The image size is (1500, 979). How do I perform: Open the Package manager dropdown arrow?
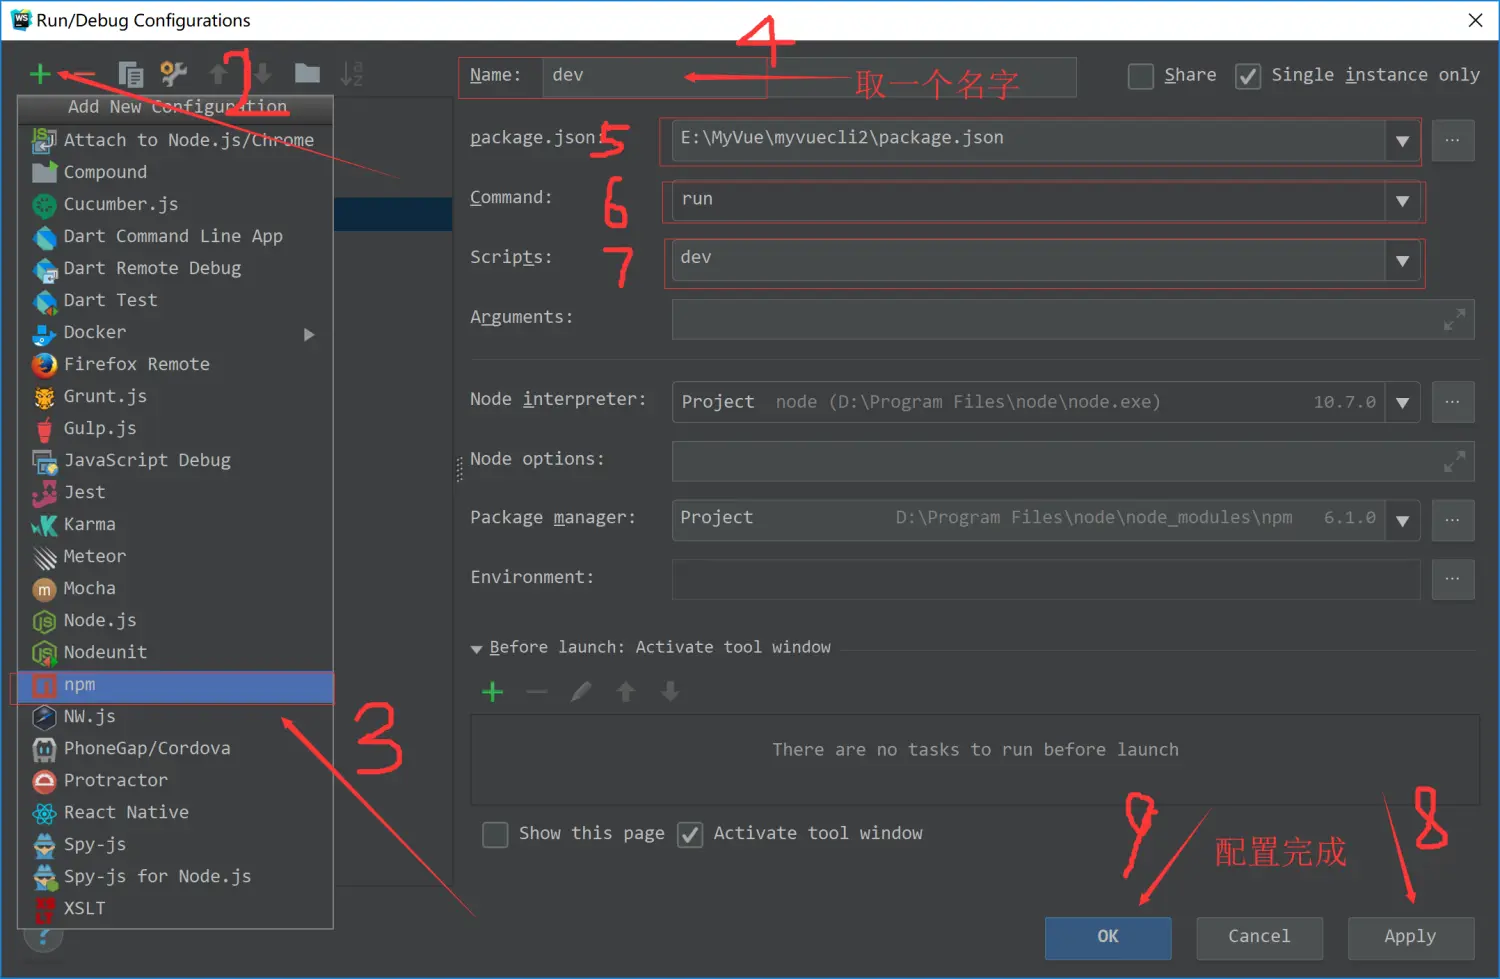1402,520
